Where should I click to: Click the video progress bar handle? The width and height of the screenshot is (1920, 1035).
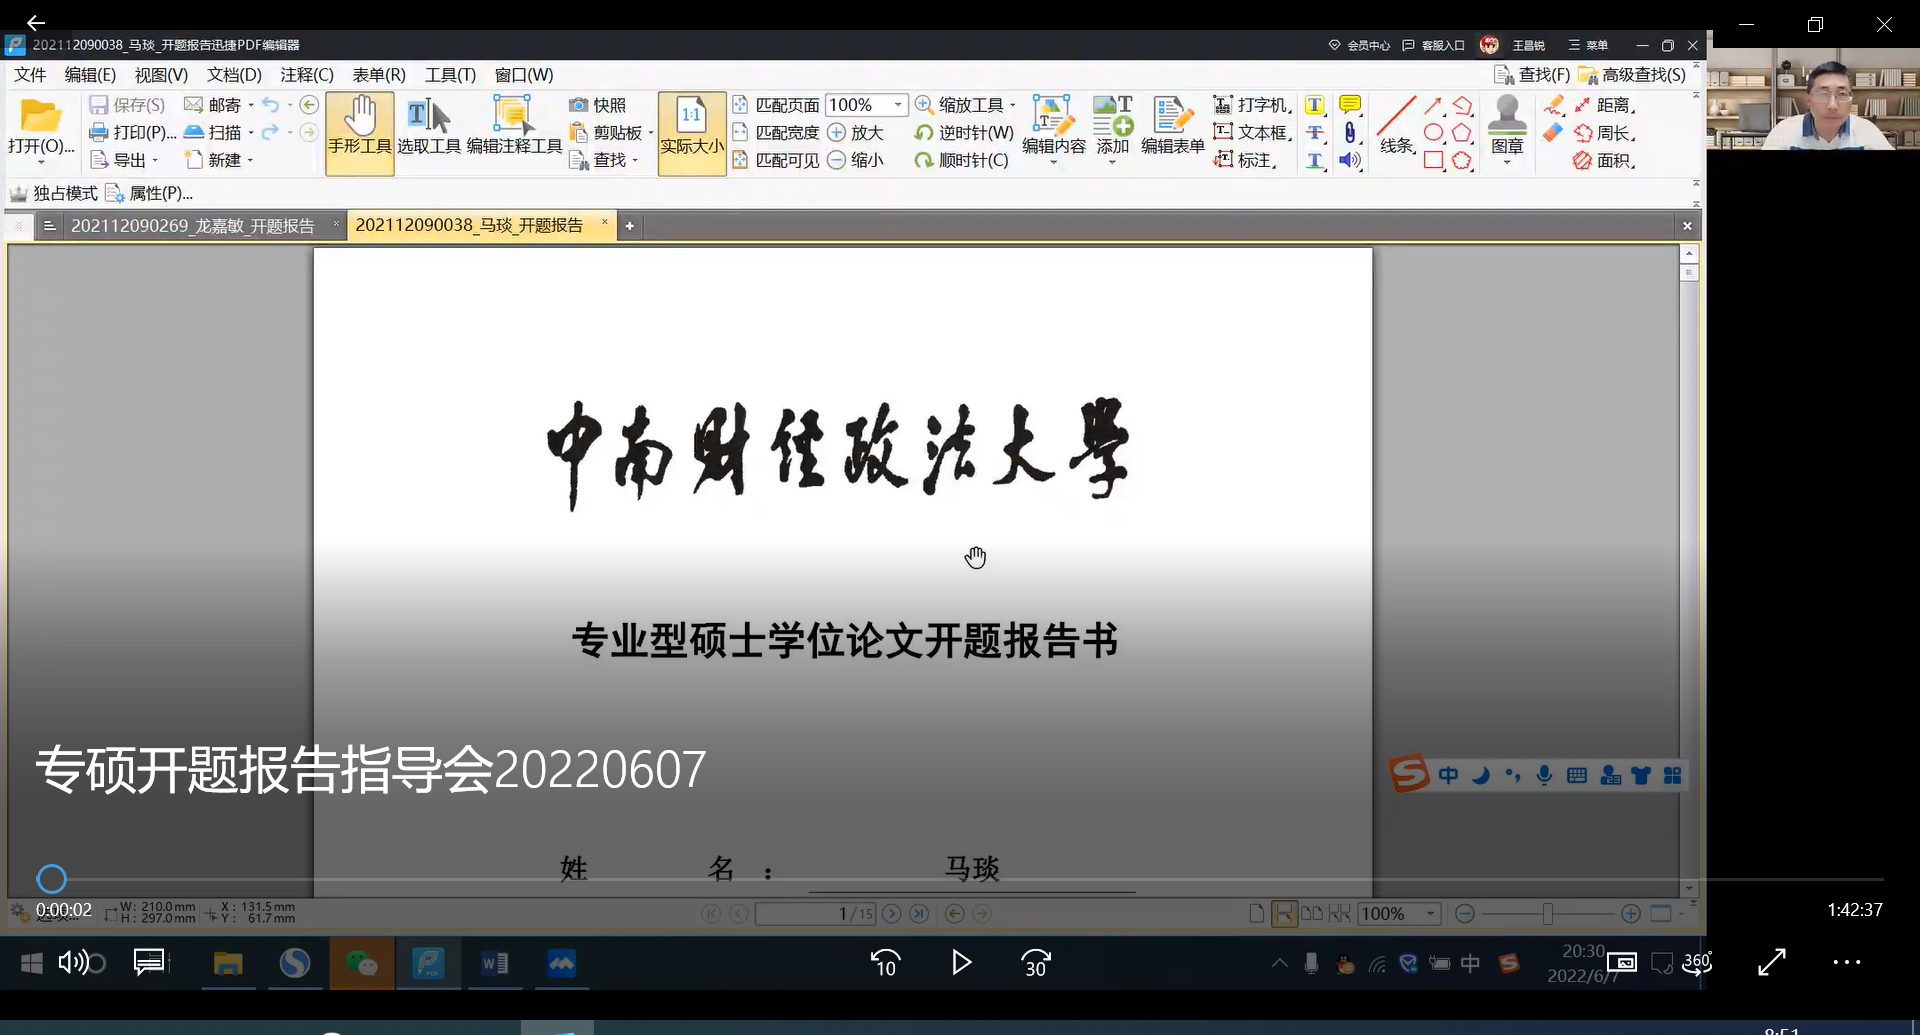click(52, 879)
